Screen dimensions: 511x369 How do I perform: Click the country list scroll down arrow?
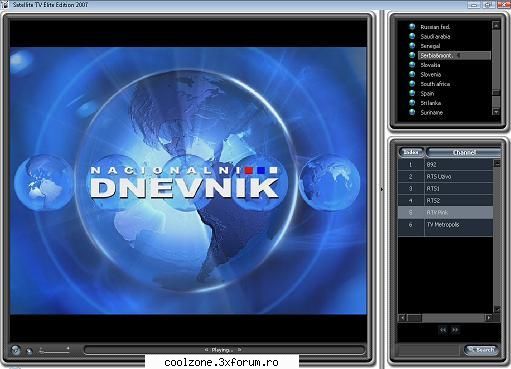pyautogui.click(x=496, y=112)
